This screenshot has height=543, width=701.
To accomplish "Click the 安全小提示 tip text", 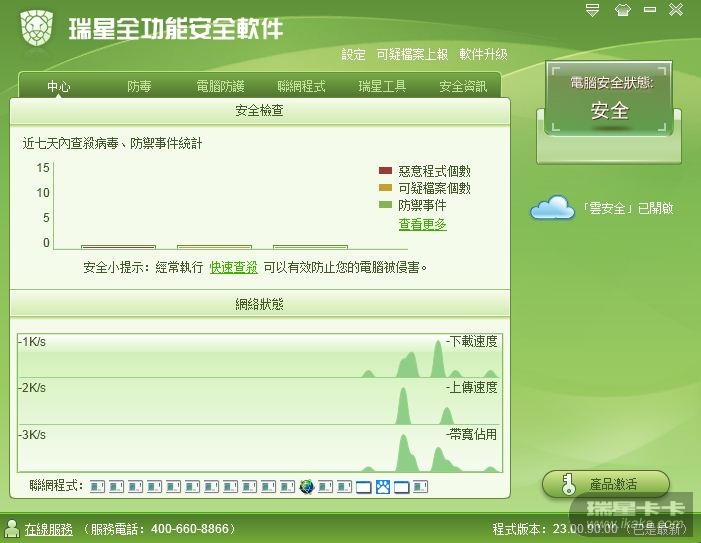I will tap(255, 267).
